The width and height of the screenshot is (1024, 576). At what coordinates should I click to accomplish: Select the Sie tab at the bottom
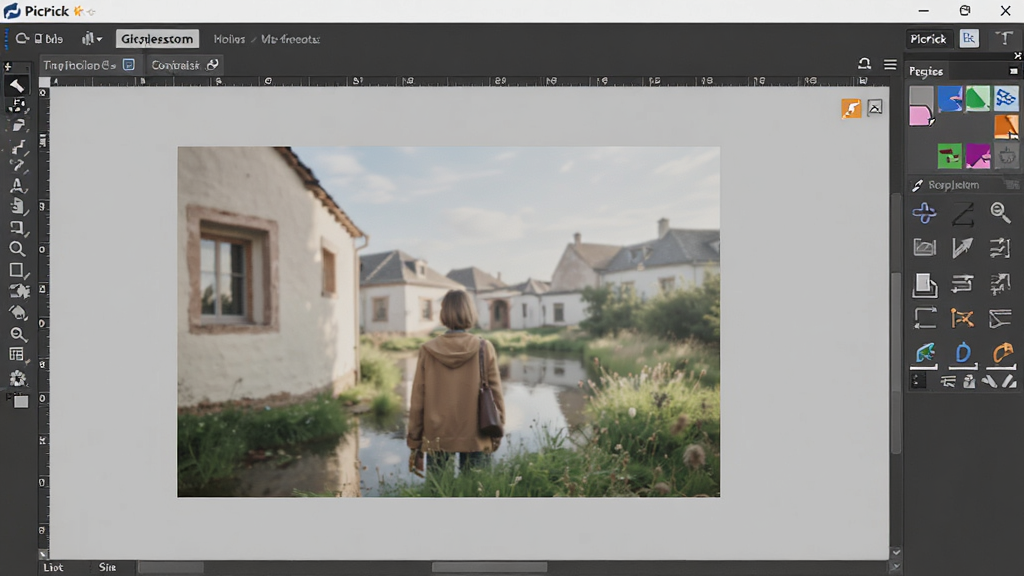(x=107, y=567)
